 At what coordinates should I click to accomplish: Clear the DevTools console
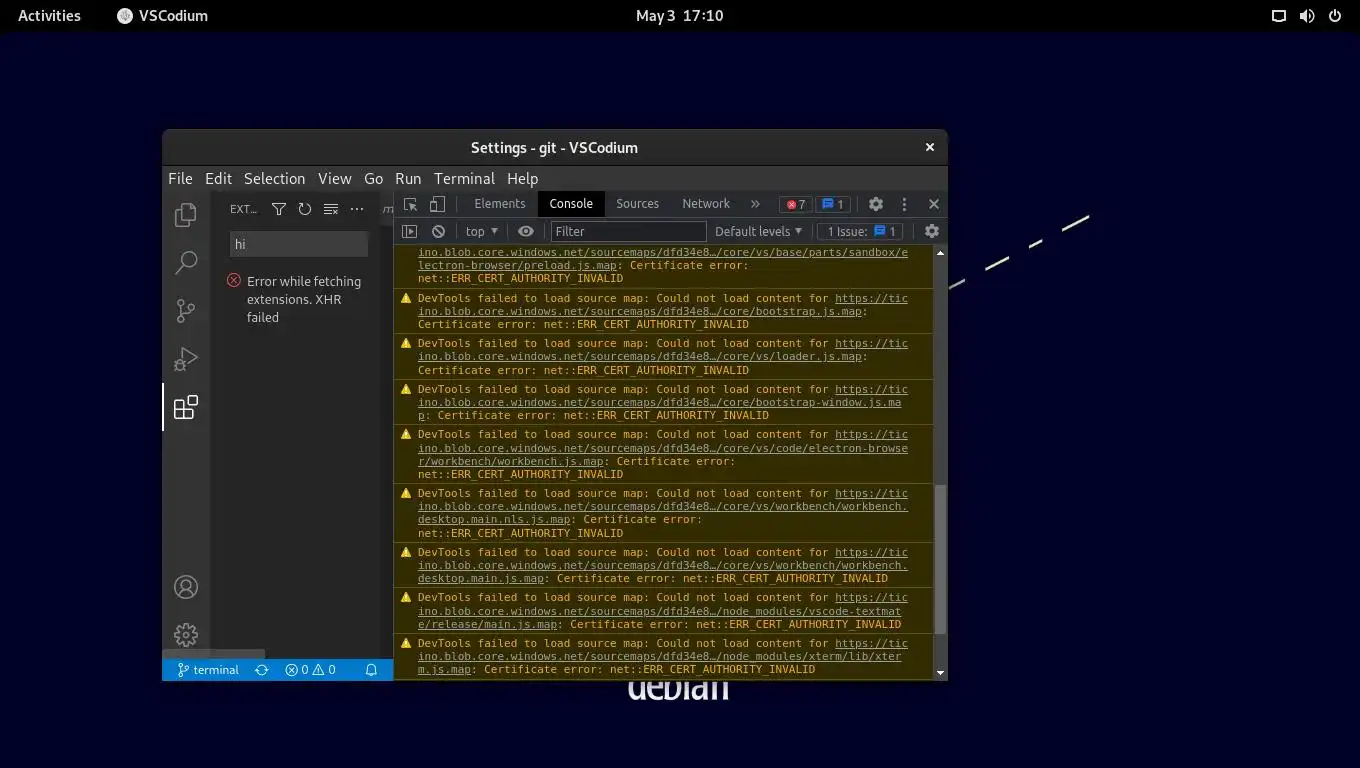point(438,231)
